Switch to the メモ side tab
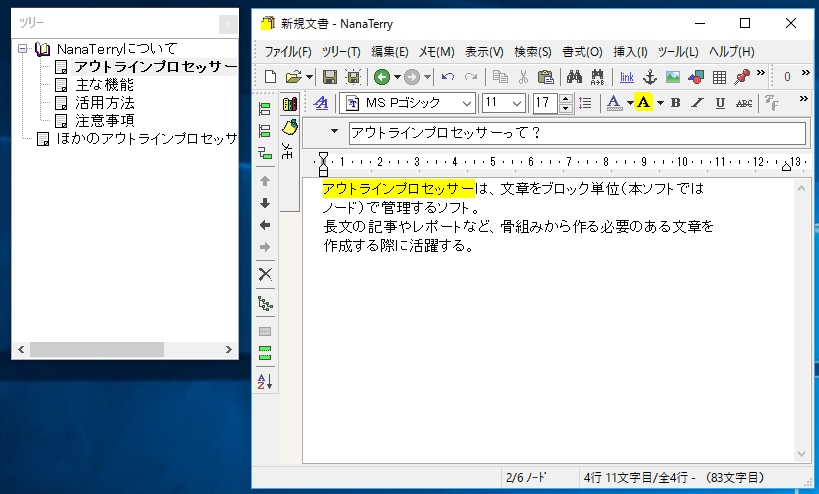The height and width of the screenshot is (494, 819). [288, 151]
